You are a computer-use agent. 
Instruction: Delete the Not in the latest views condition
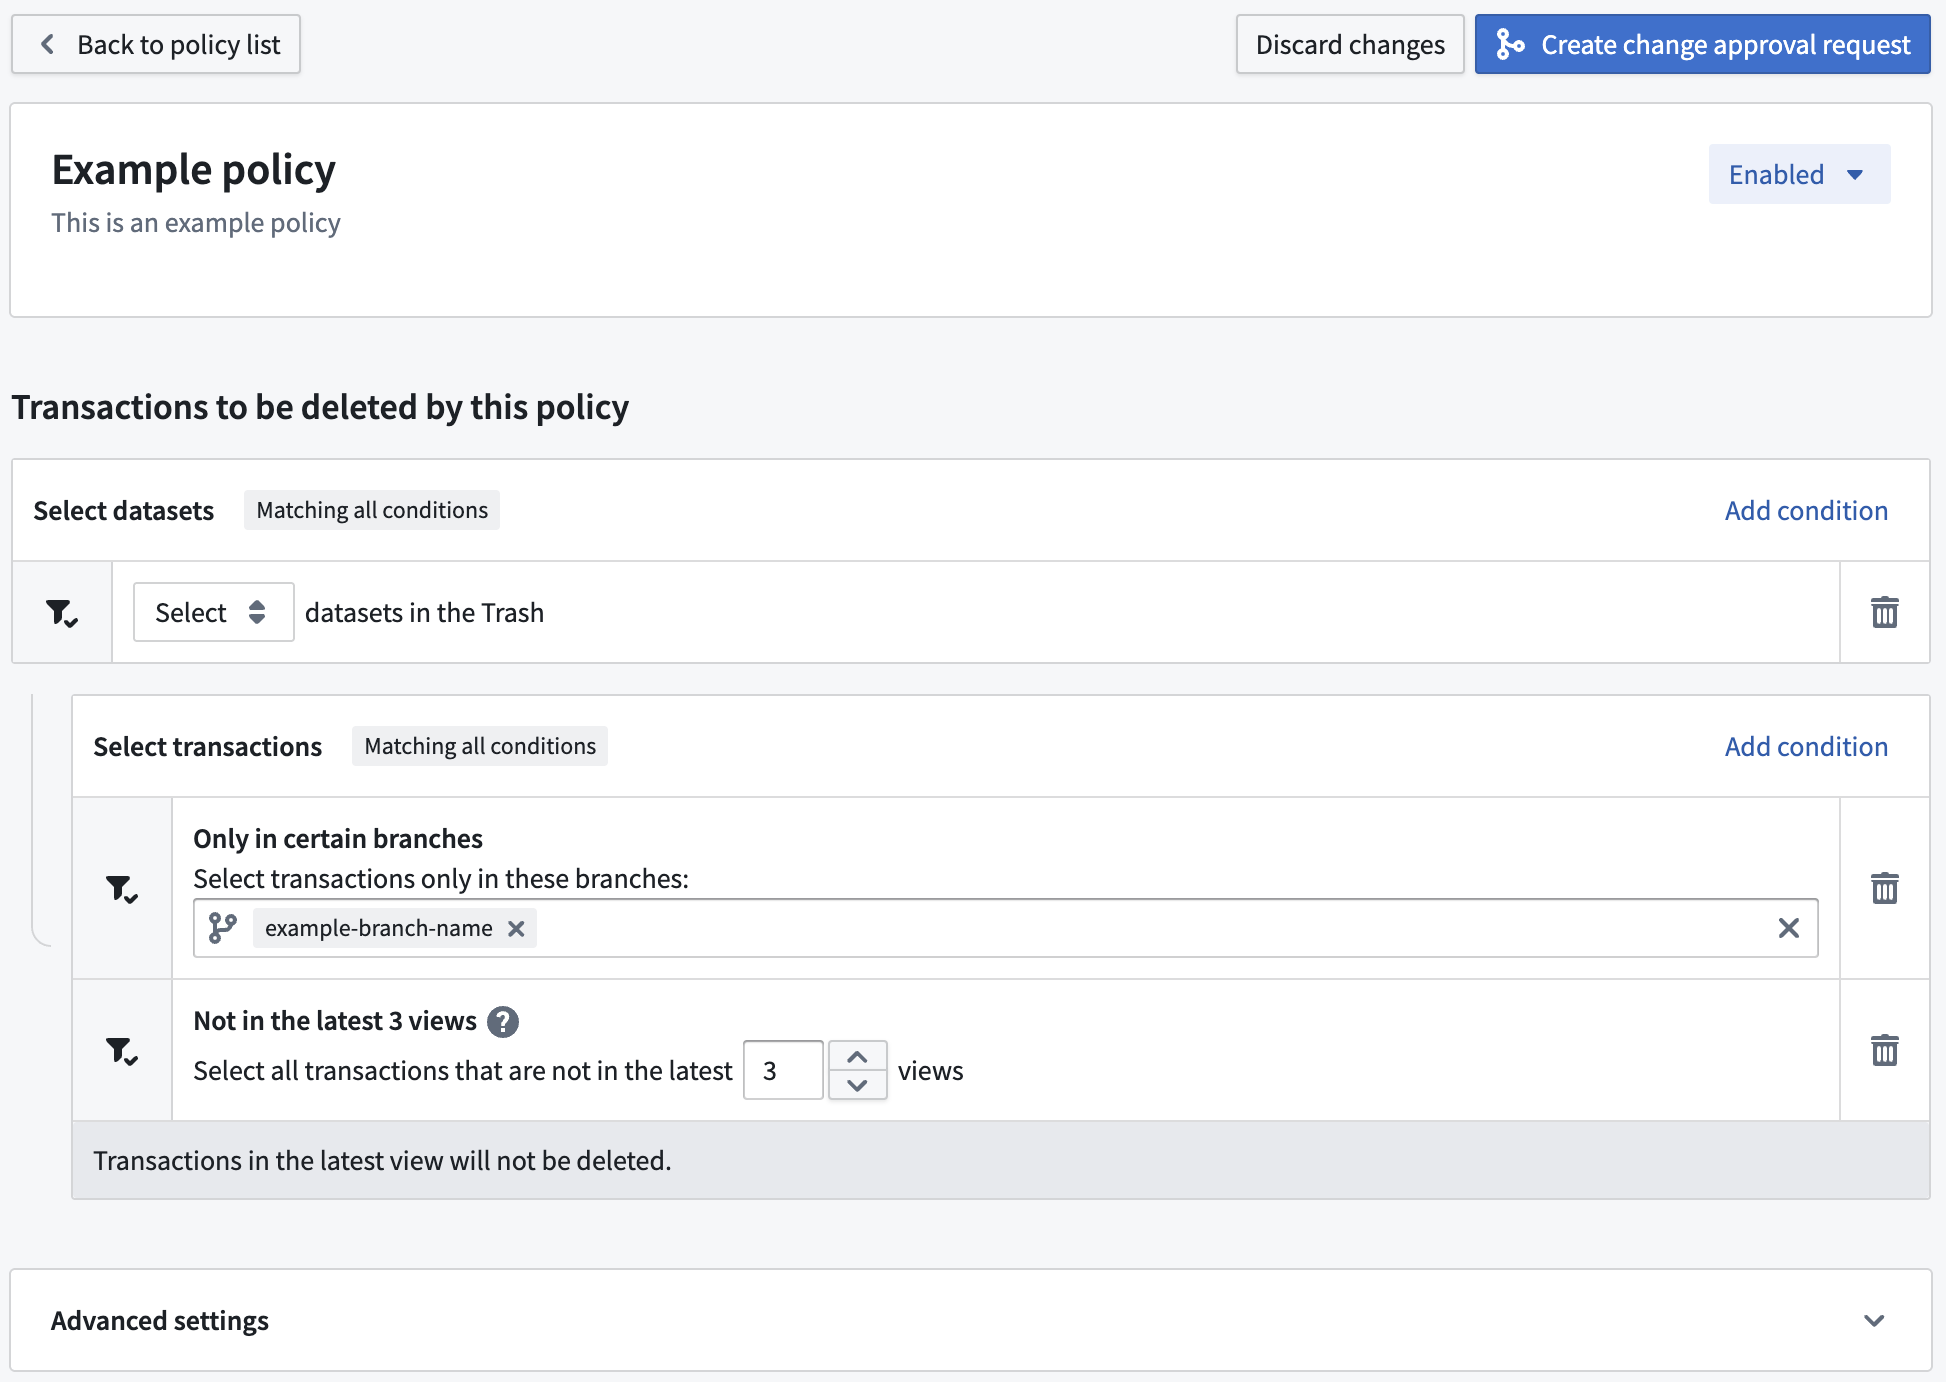1884,1050
